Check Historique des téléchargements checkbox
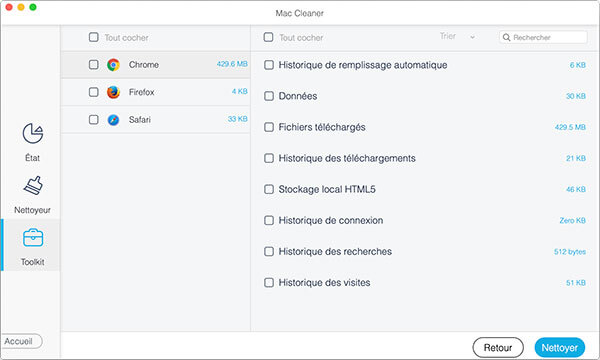Viewport: 600px width, 360px height. coord(269,158)
